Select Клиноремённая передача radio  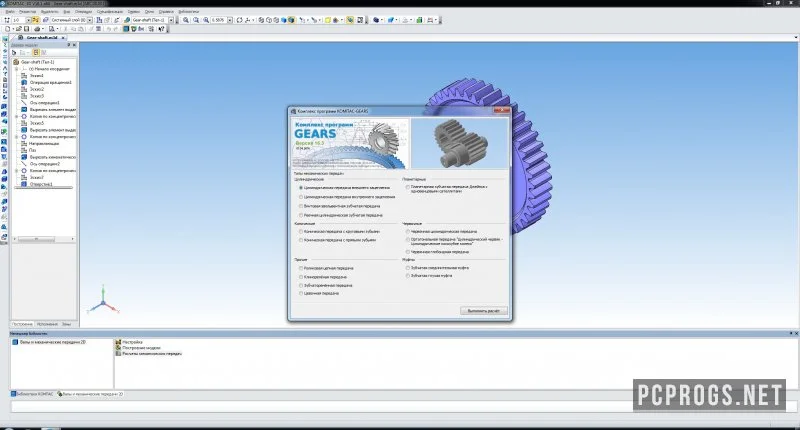301,277
